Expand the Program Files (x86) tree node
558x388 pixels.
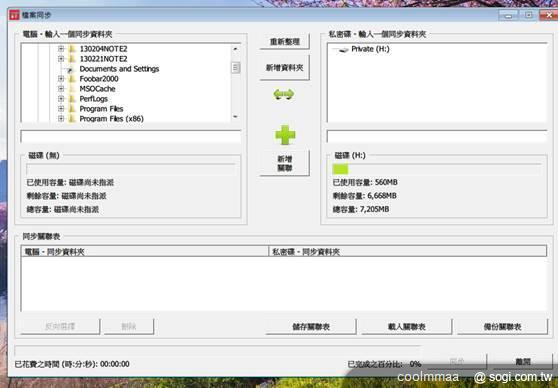pyautogui.click(x=61, y=119)
